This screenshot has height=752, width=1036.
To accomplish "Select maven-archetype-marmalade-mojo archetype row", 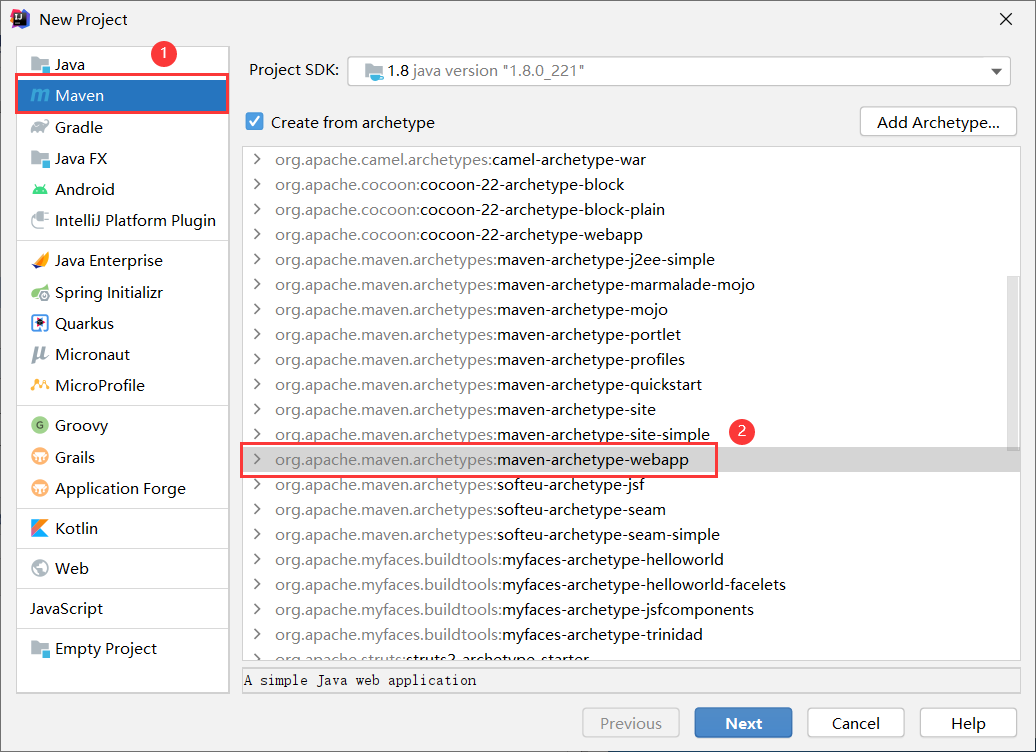I will pyautogui.click(x=632, y=284).
